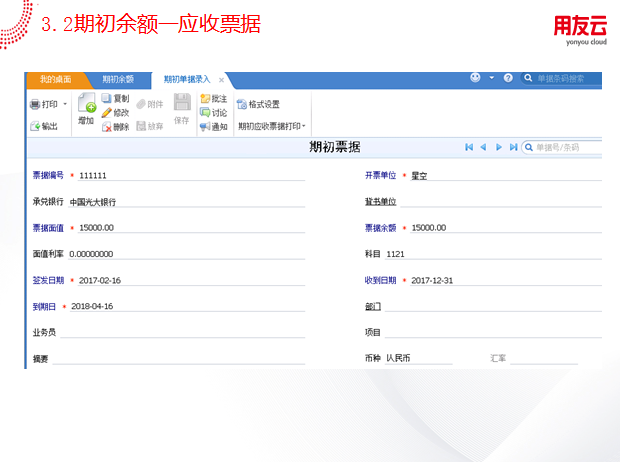Go to the previous record
The height and width of the screenshot is (462, 620).
pos(483,147)
